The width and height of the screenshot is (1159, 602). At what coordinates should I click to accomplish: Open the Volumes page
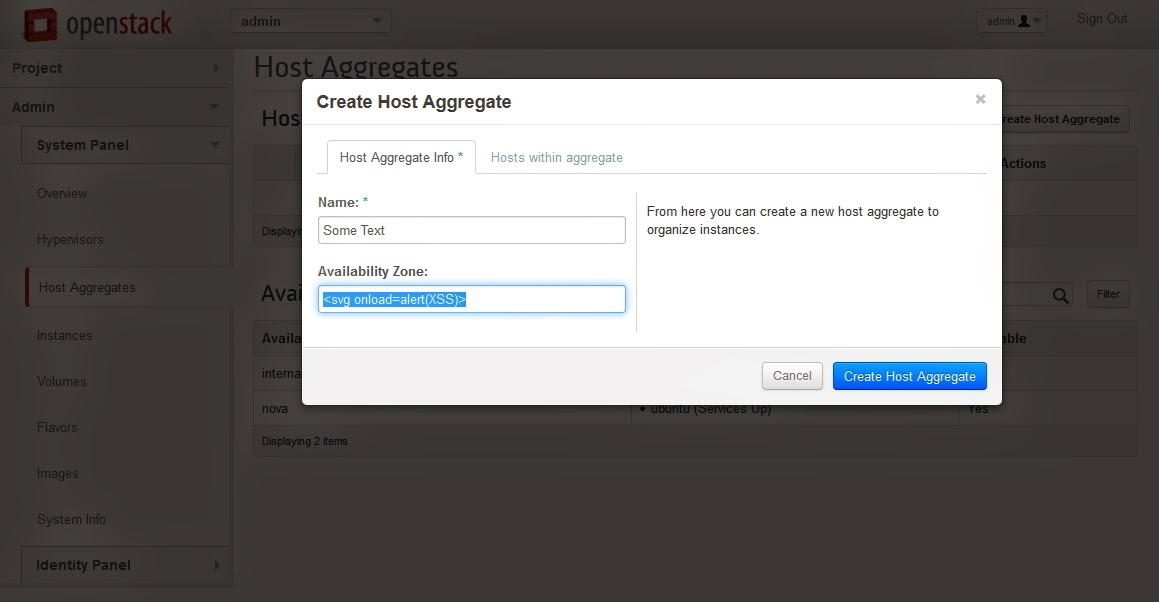coord(61,382)
